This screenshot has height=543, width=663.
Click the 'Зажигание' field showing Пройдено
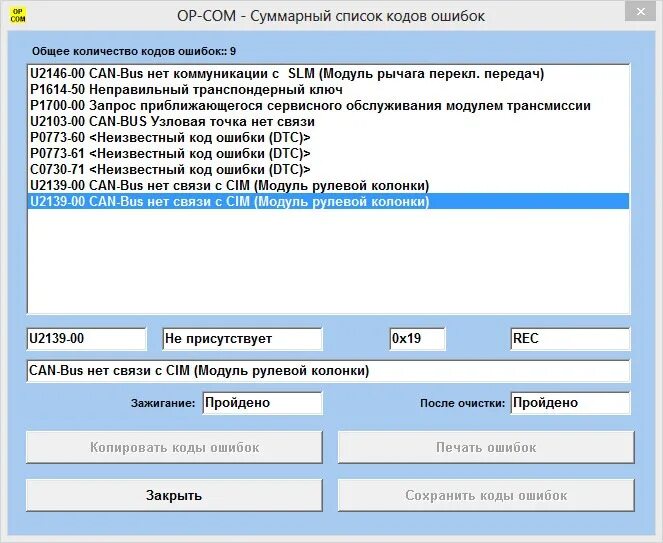point(262,403)
